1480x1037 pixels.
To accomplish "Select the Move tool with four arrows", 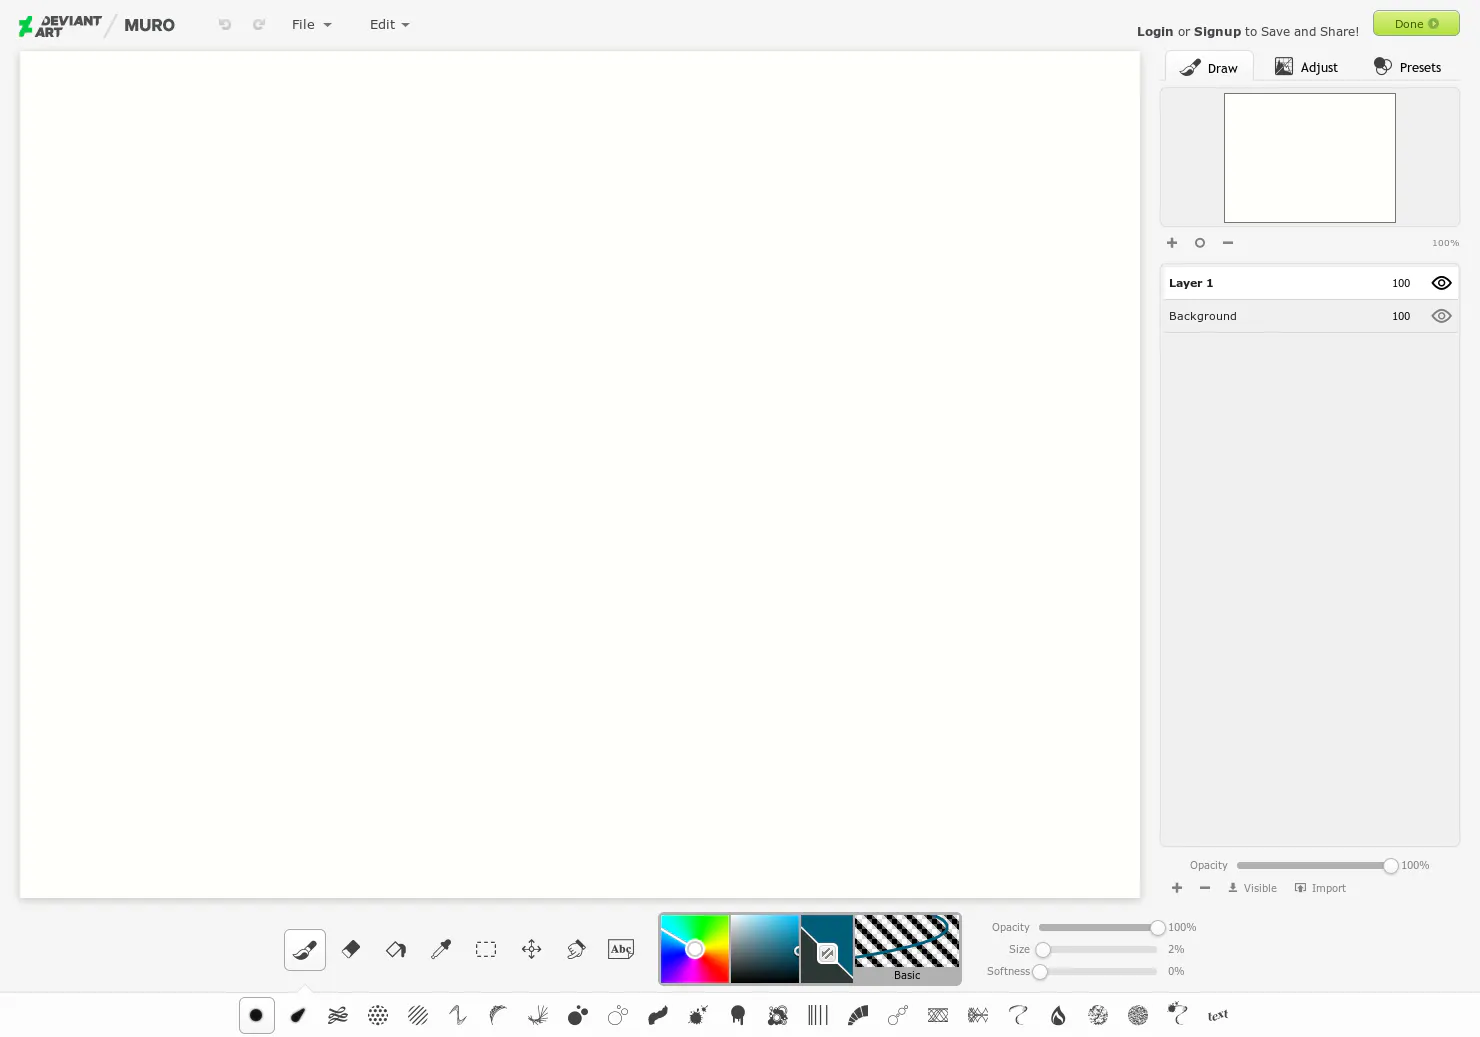I will tap(531, 949).
